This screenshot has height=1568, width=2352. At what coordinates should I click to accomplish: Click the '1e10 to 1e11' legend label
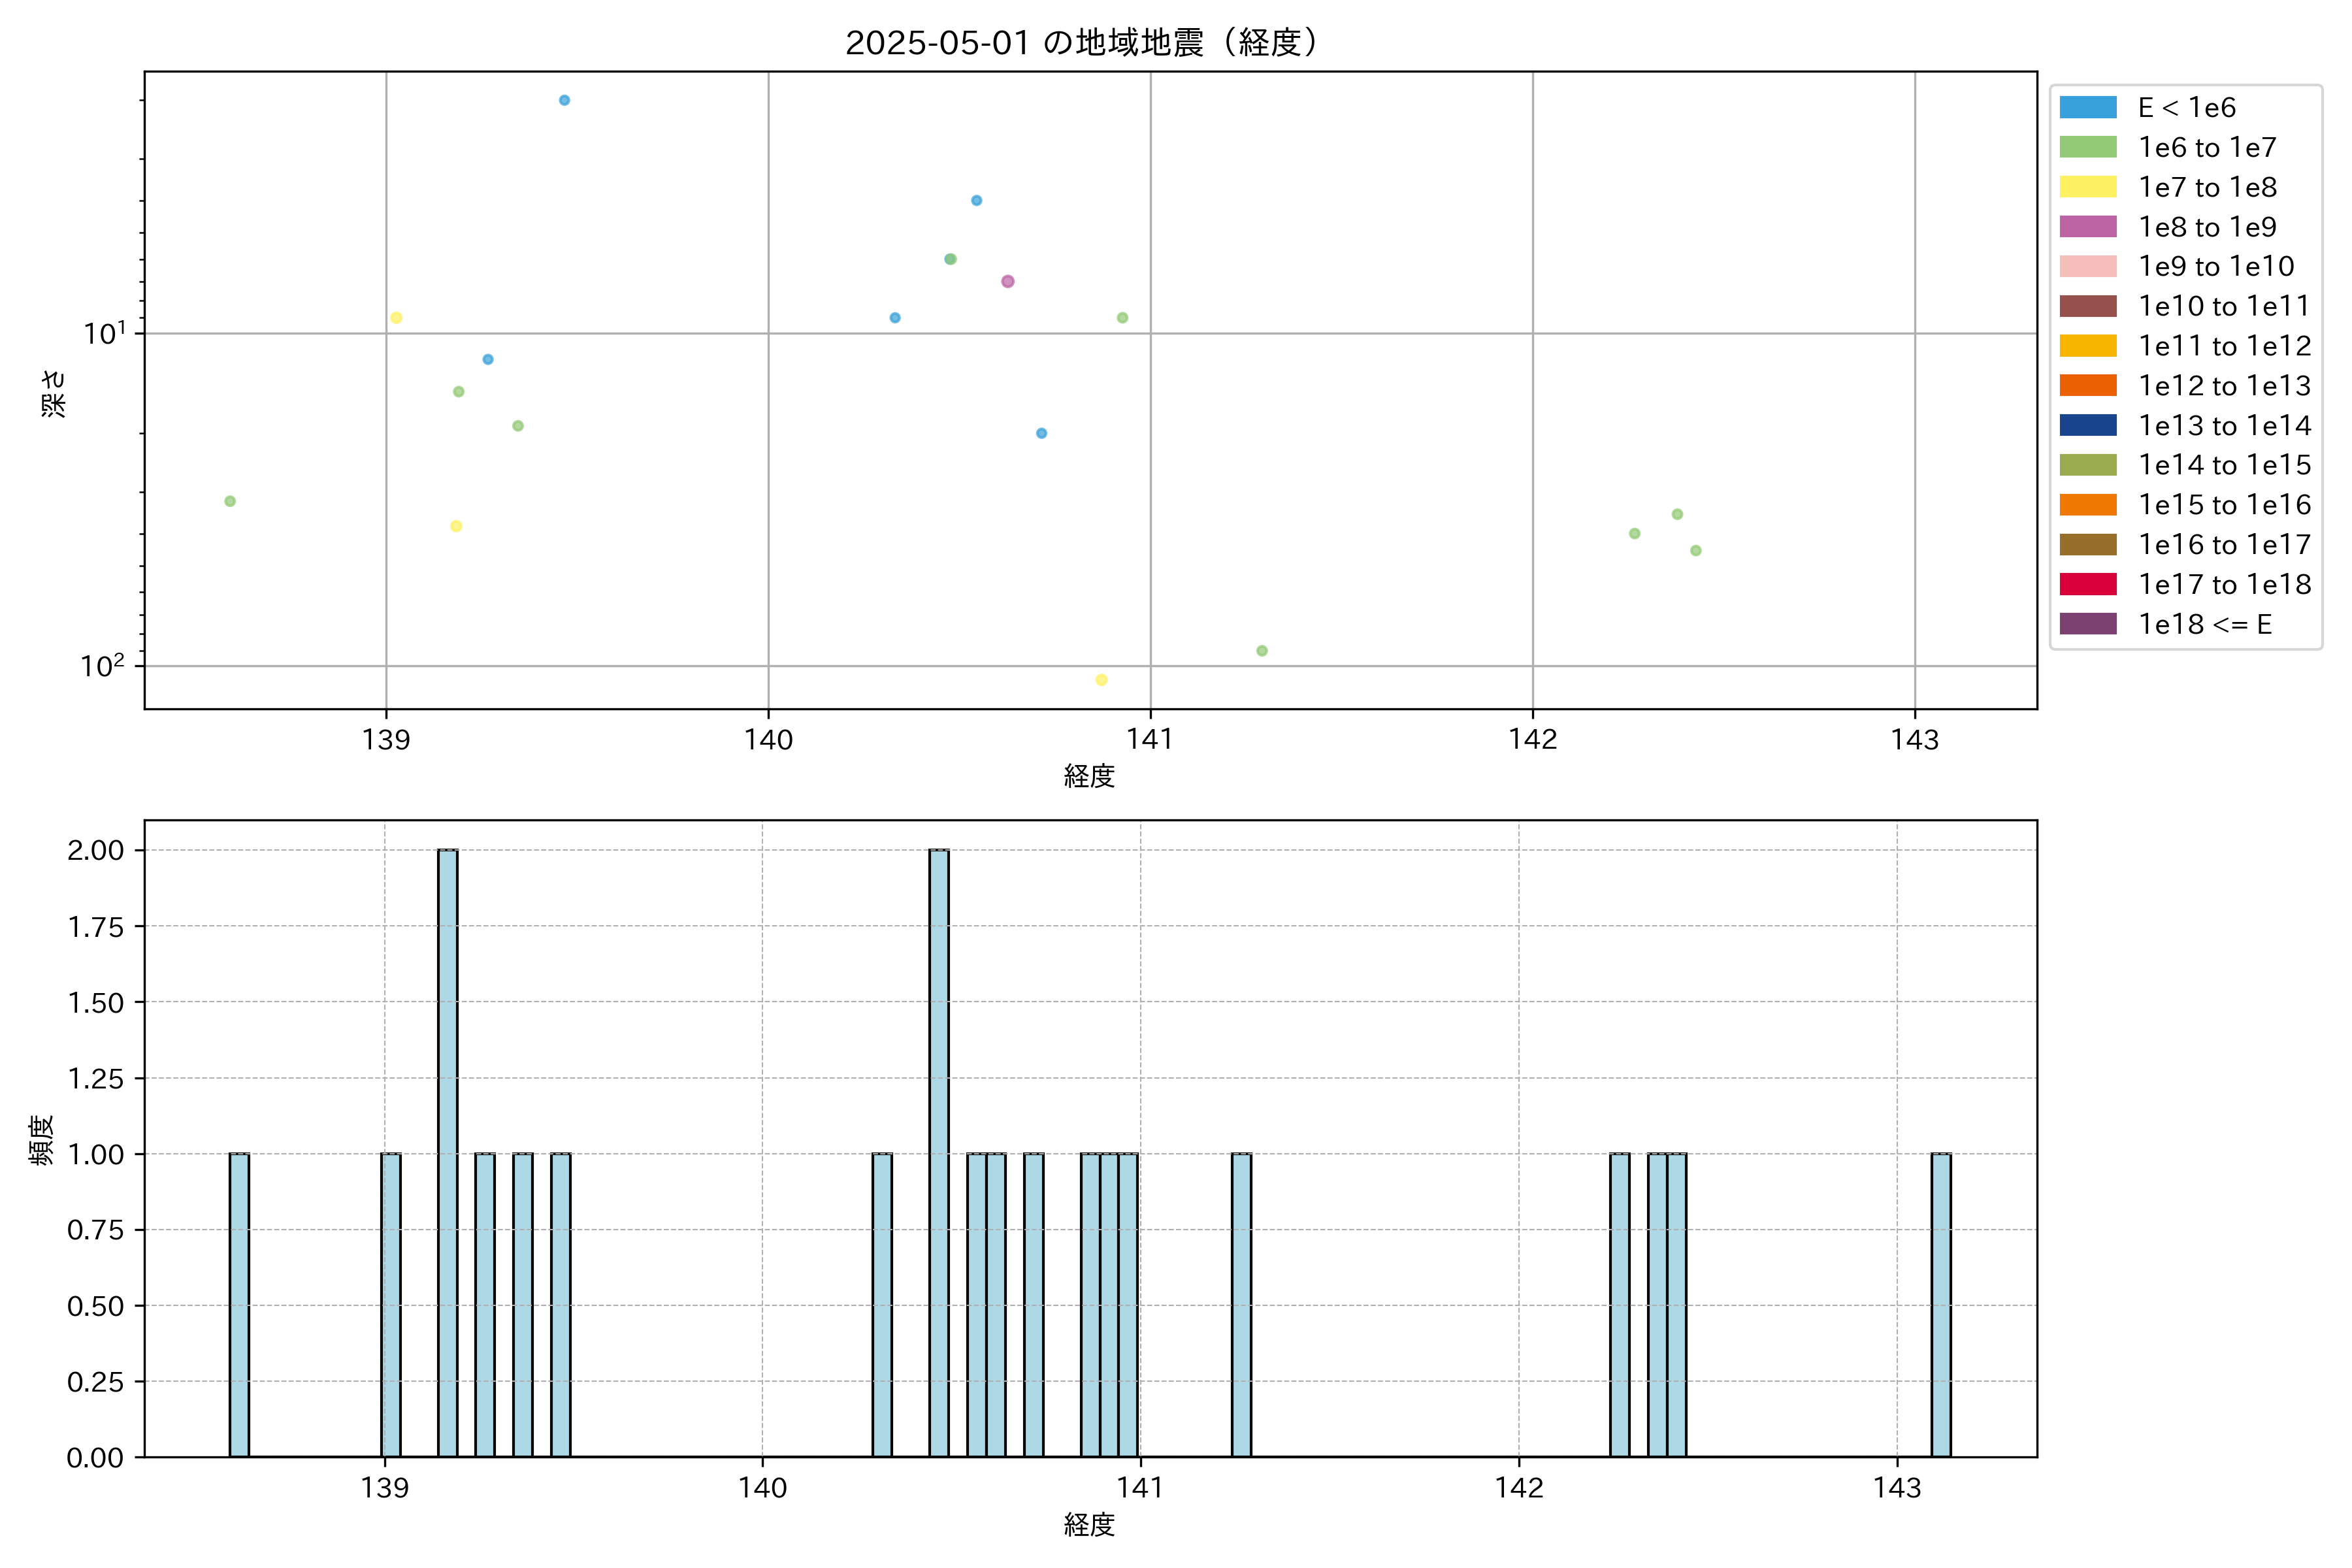(x=2224, y=306)
